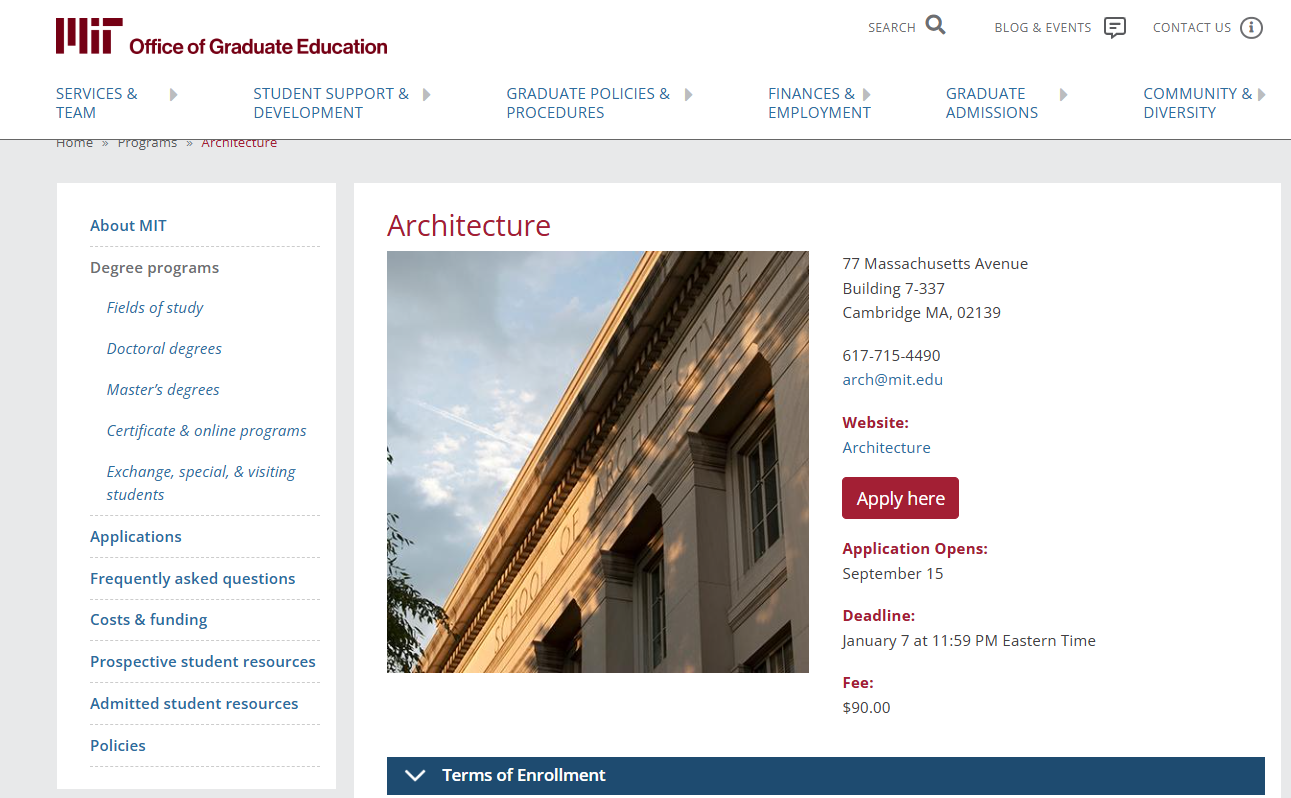Open Graduate Policies & Procedures menu

click(x=588, y=103)
